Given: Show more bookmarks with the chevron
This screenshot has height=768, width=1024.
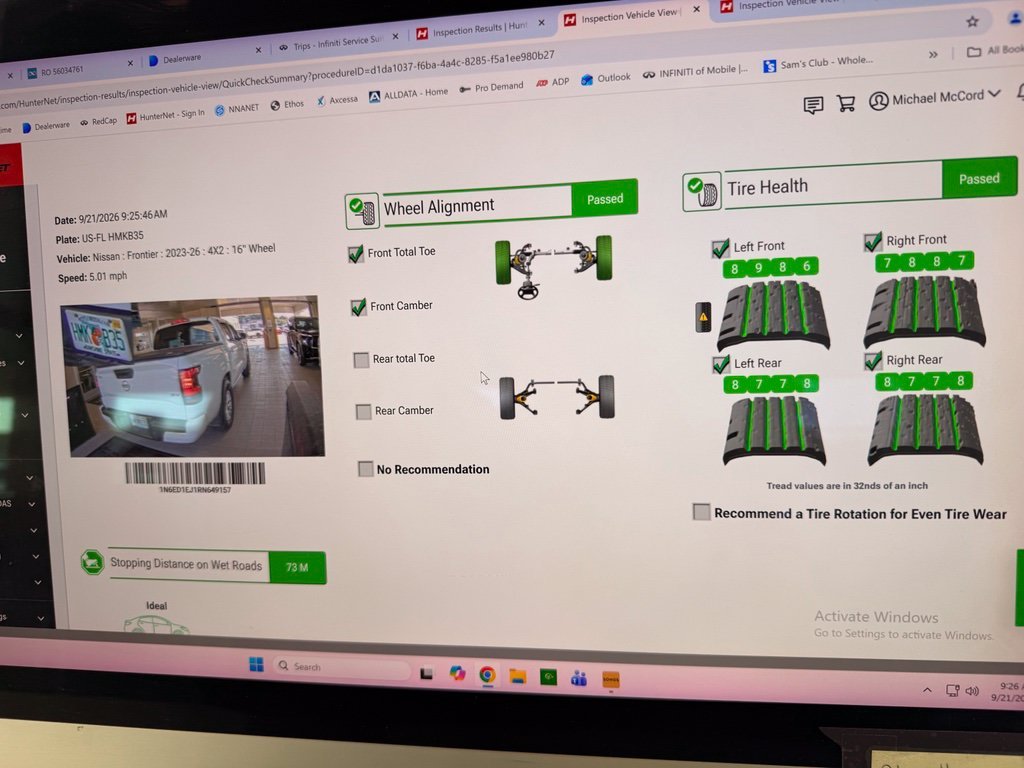Looking at the screenshot, I should pyautogui.click(x=933, y=54).
